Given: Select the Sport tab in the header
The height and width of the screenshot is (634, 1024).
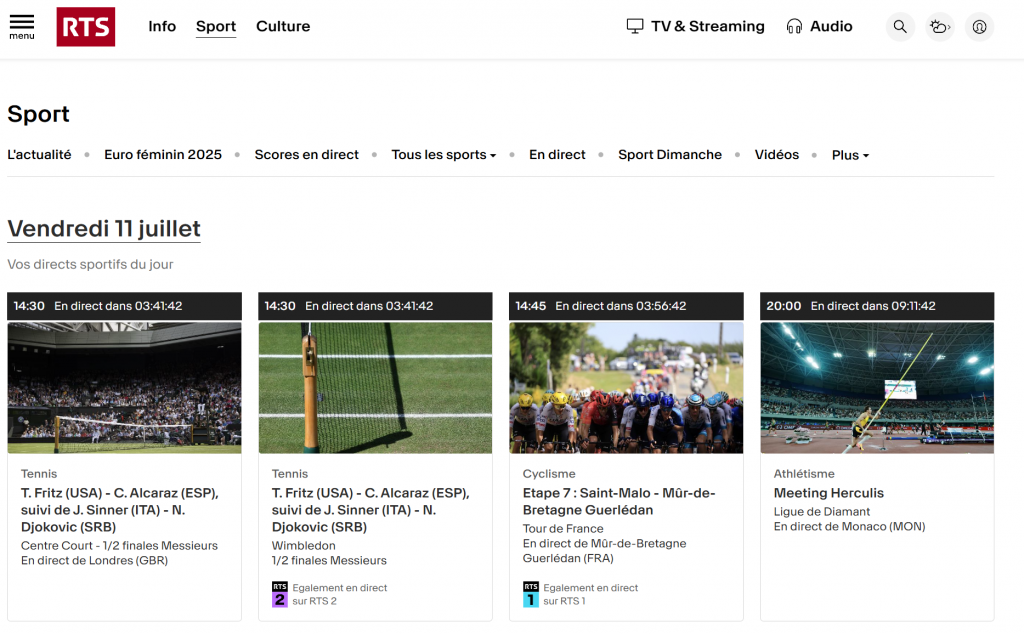Looking at the screenshot, I should pos(216,27).
